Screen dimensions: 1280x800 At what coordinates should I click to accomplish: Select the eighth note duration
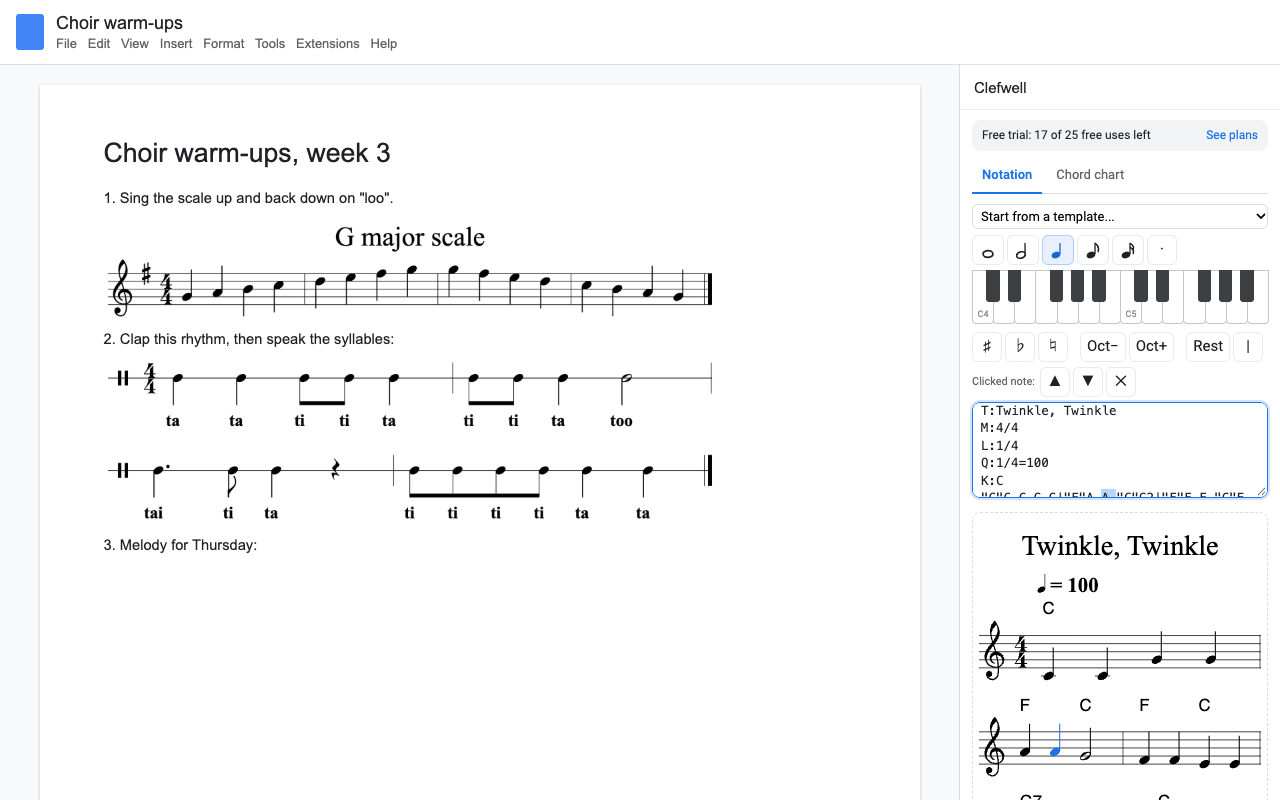[1092, 250]
